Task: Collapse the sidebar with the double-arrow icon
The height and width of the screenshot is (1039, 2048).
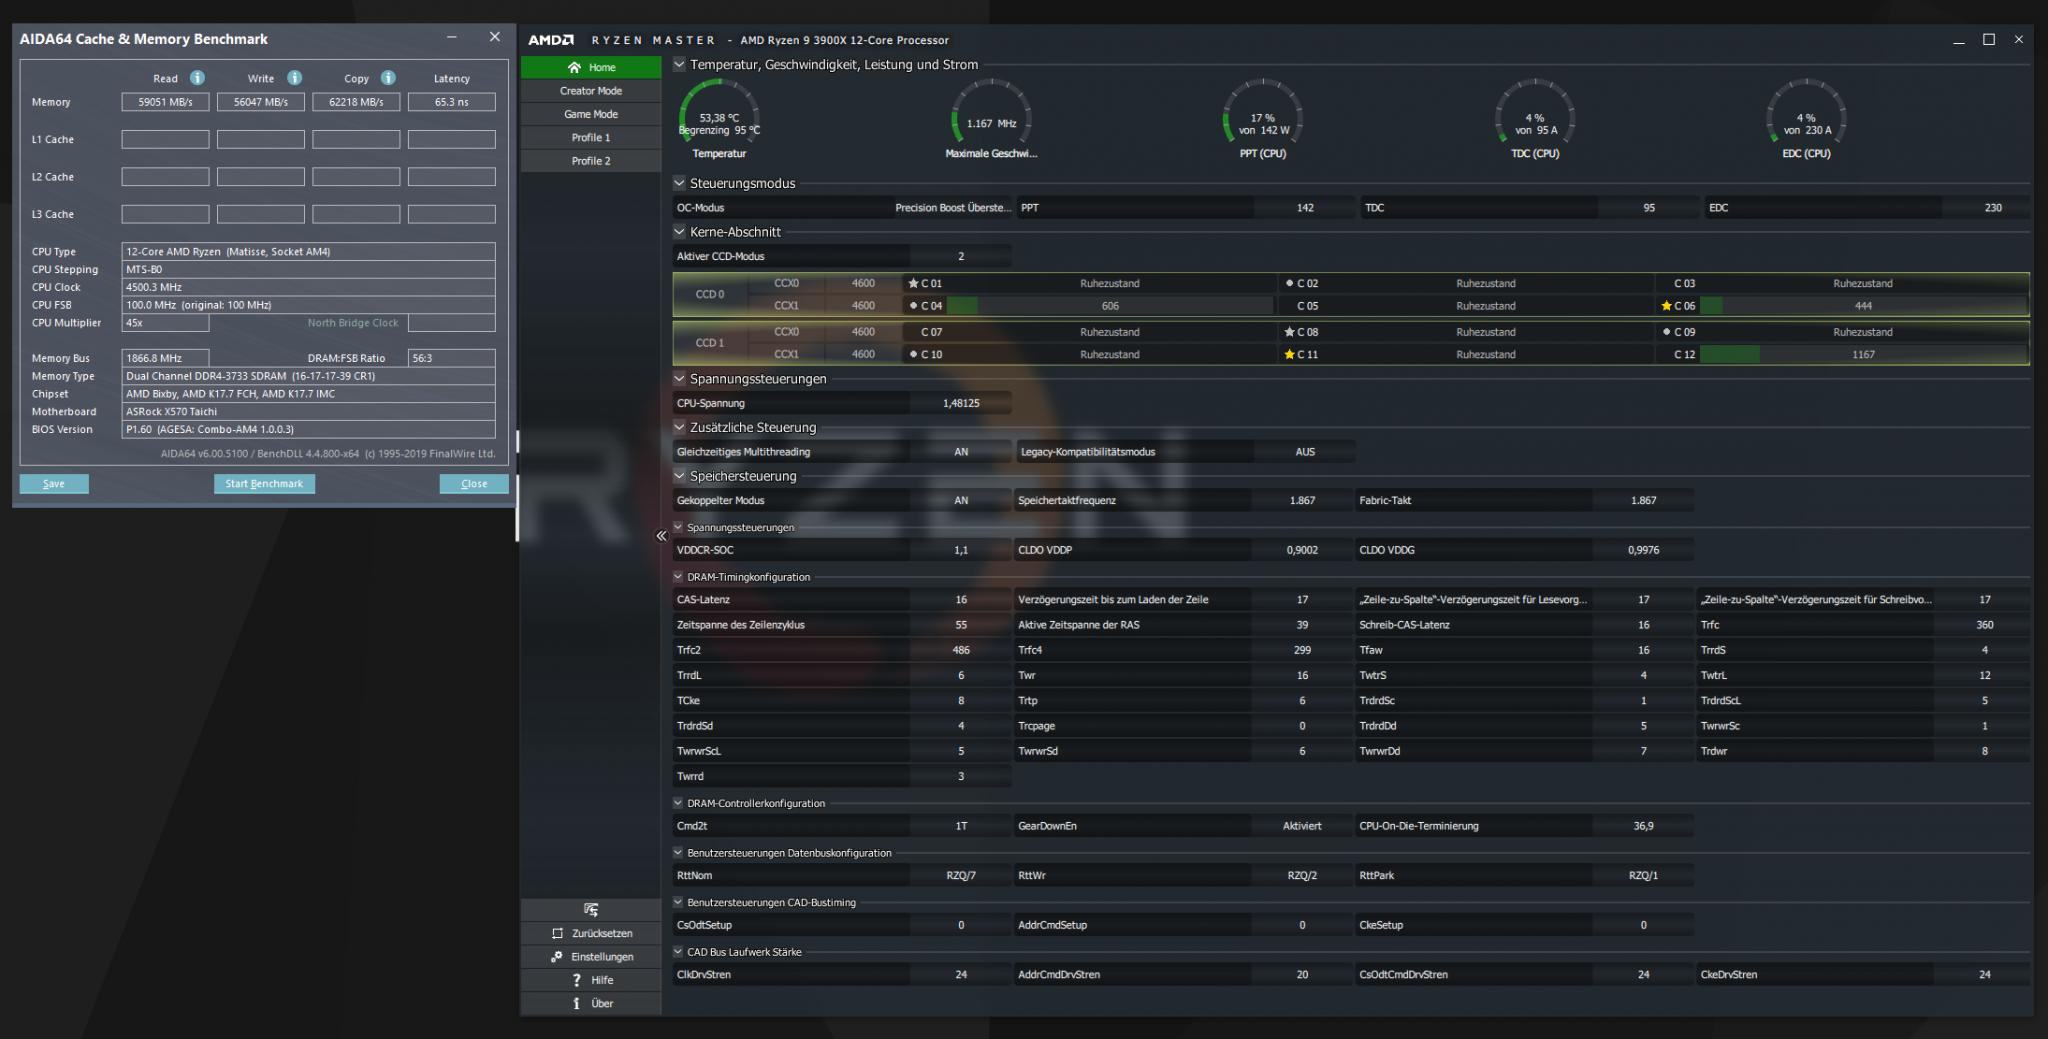Action: point(661,536)
